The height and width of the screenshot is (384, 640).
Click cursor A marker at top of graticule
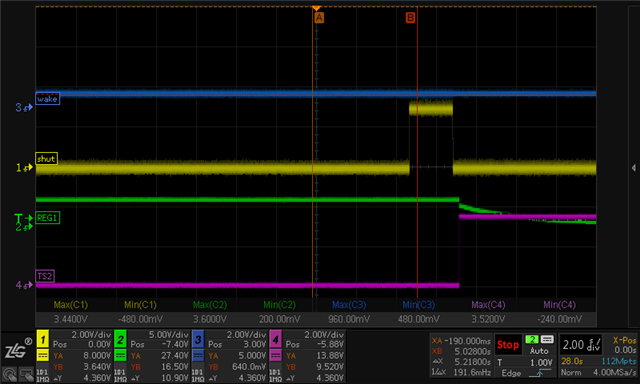(319, 18)
